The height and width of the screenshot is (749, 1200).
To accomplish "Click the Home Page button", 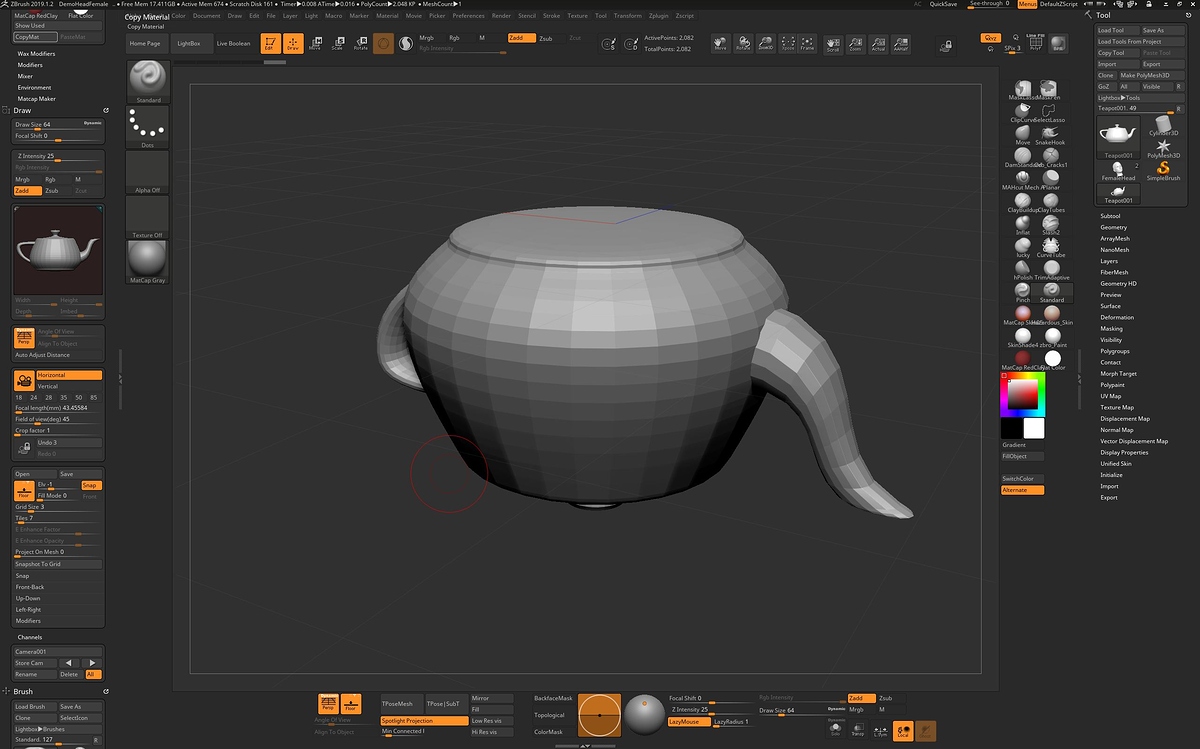I will click(x=145, y=44).
